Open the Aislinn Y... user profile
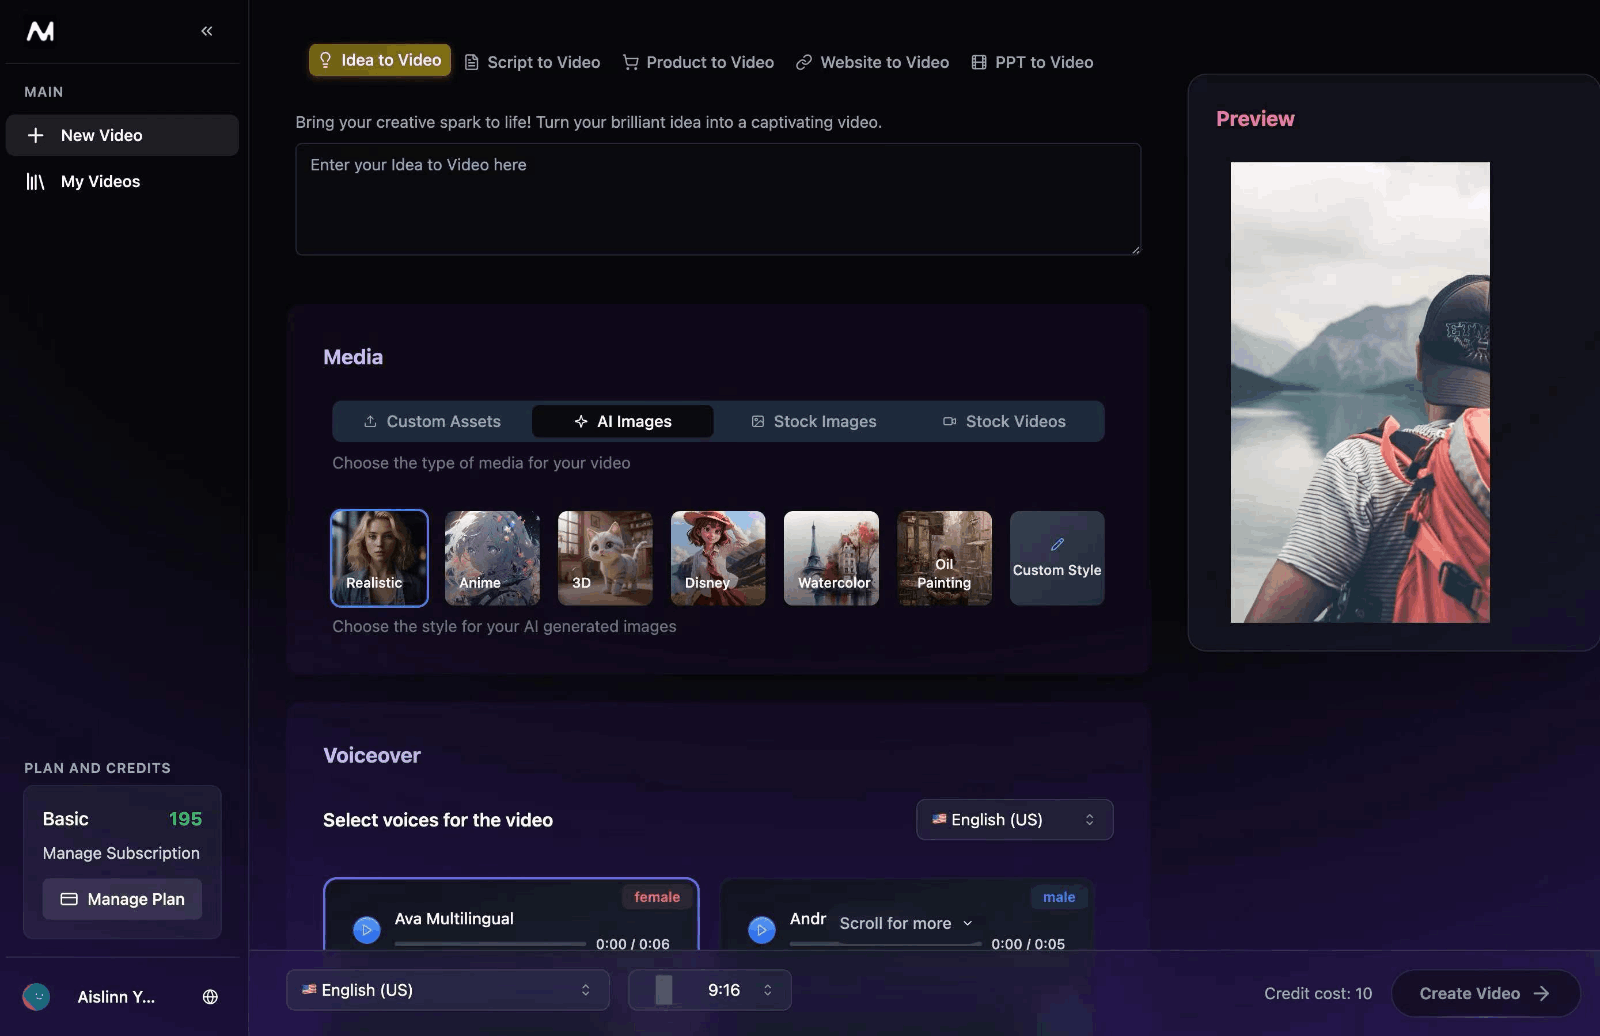The height and width of the screenshot is (1036, 1600). click(x=116, y=997)
